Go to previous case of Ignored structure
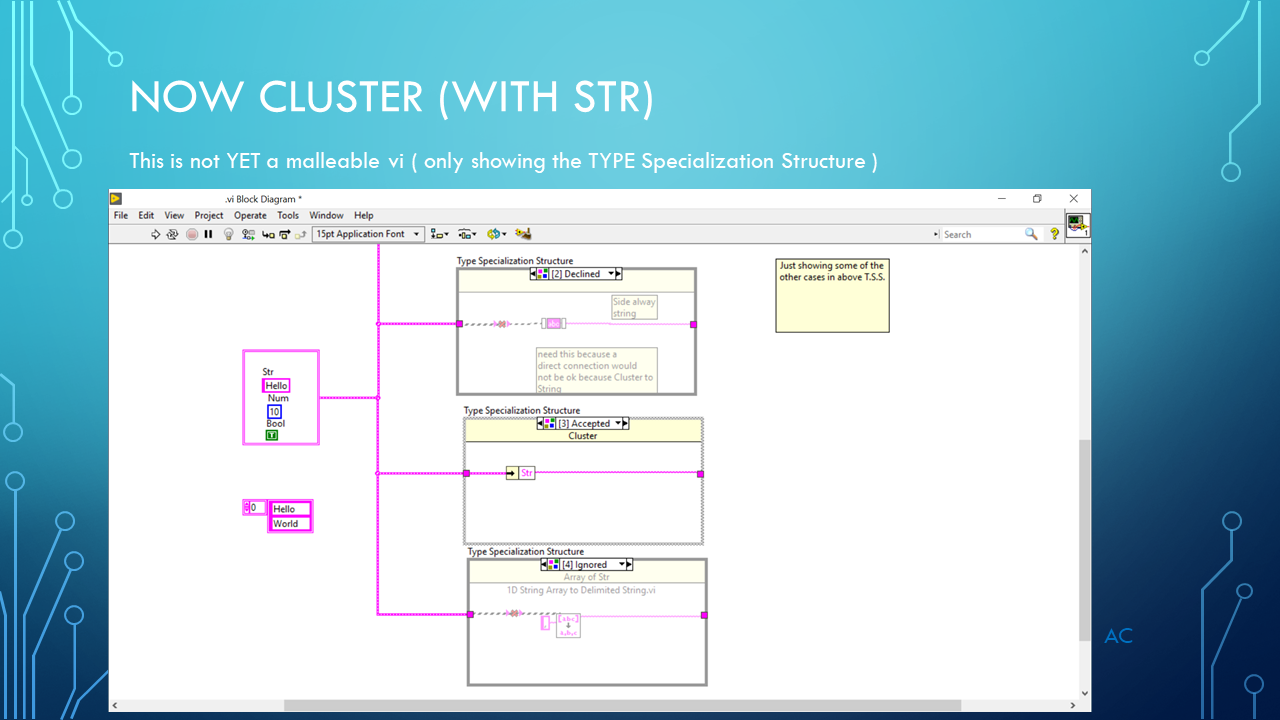Image resolution: width=1280 pixels, height=720 pixels. [x=545, y=565]
